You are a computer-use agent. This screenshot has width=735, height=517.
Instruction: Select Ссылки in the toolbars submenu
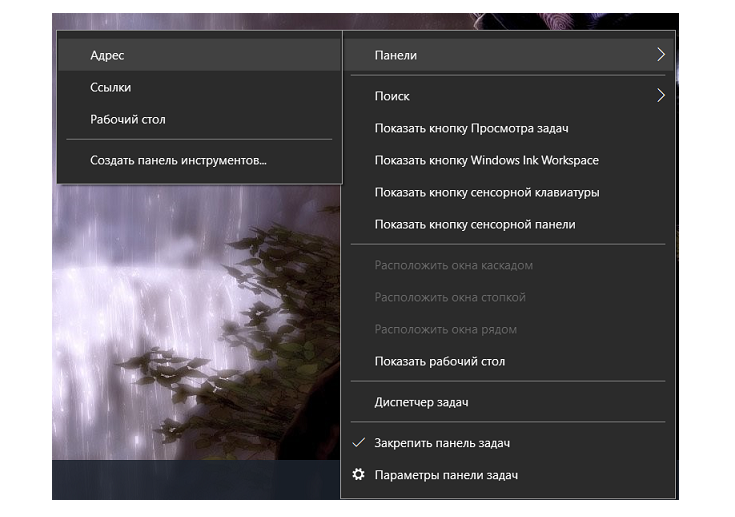[111, 88]
